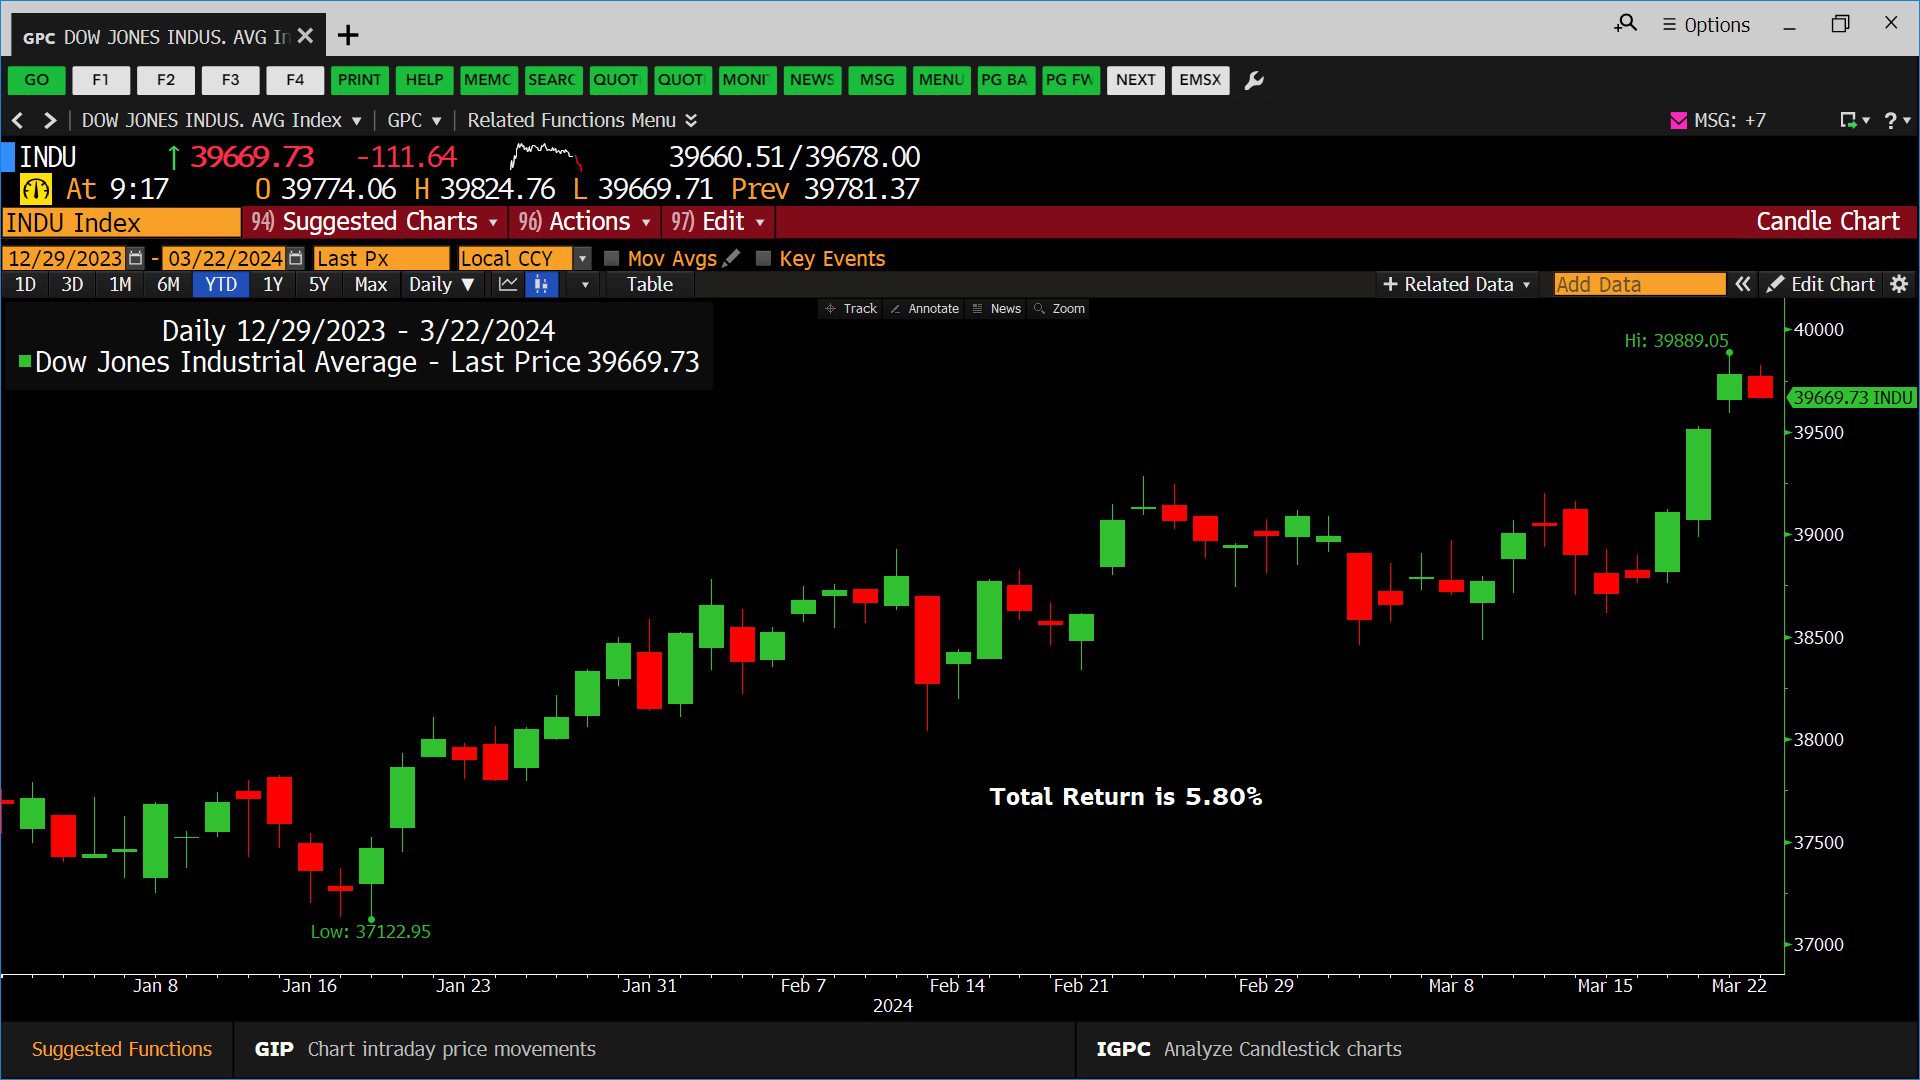The height and width of the screenshot is (1080, 1920).
Task: Expand the Related Functions Menu
Action: [582, 120]
